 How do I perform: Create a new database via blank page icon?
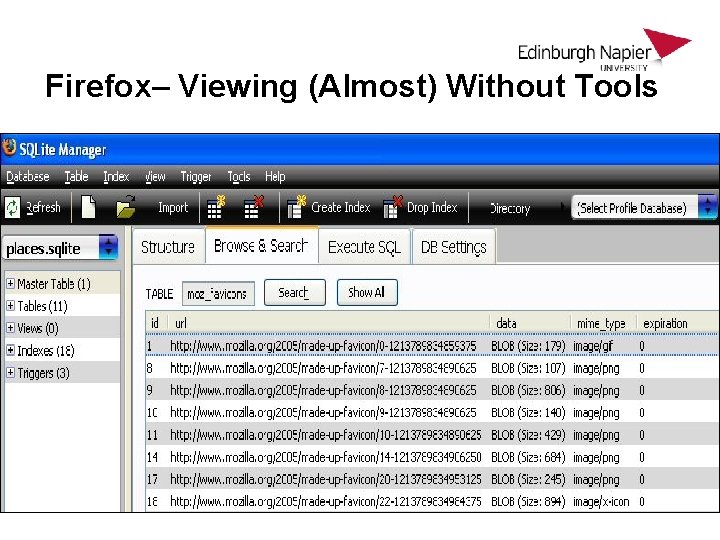coord(88,207)
